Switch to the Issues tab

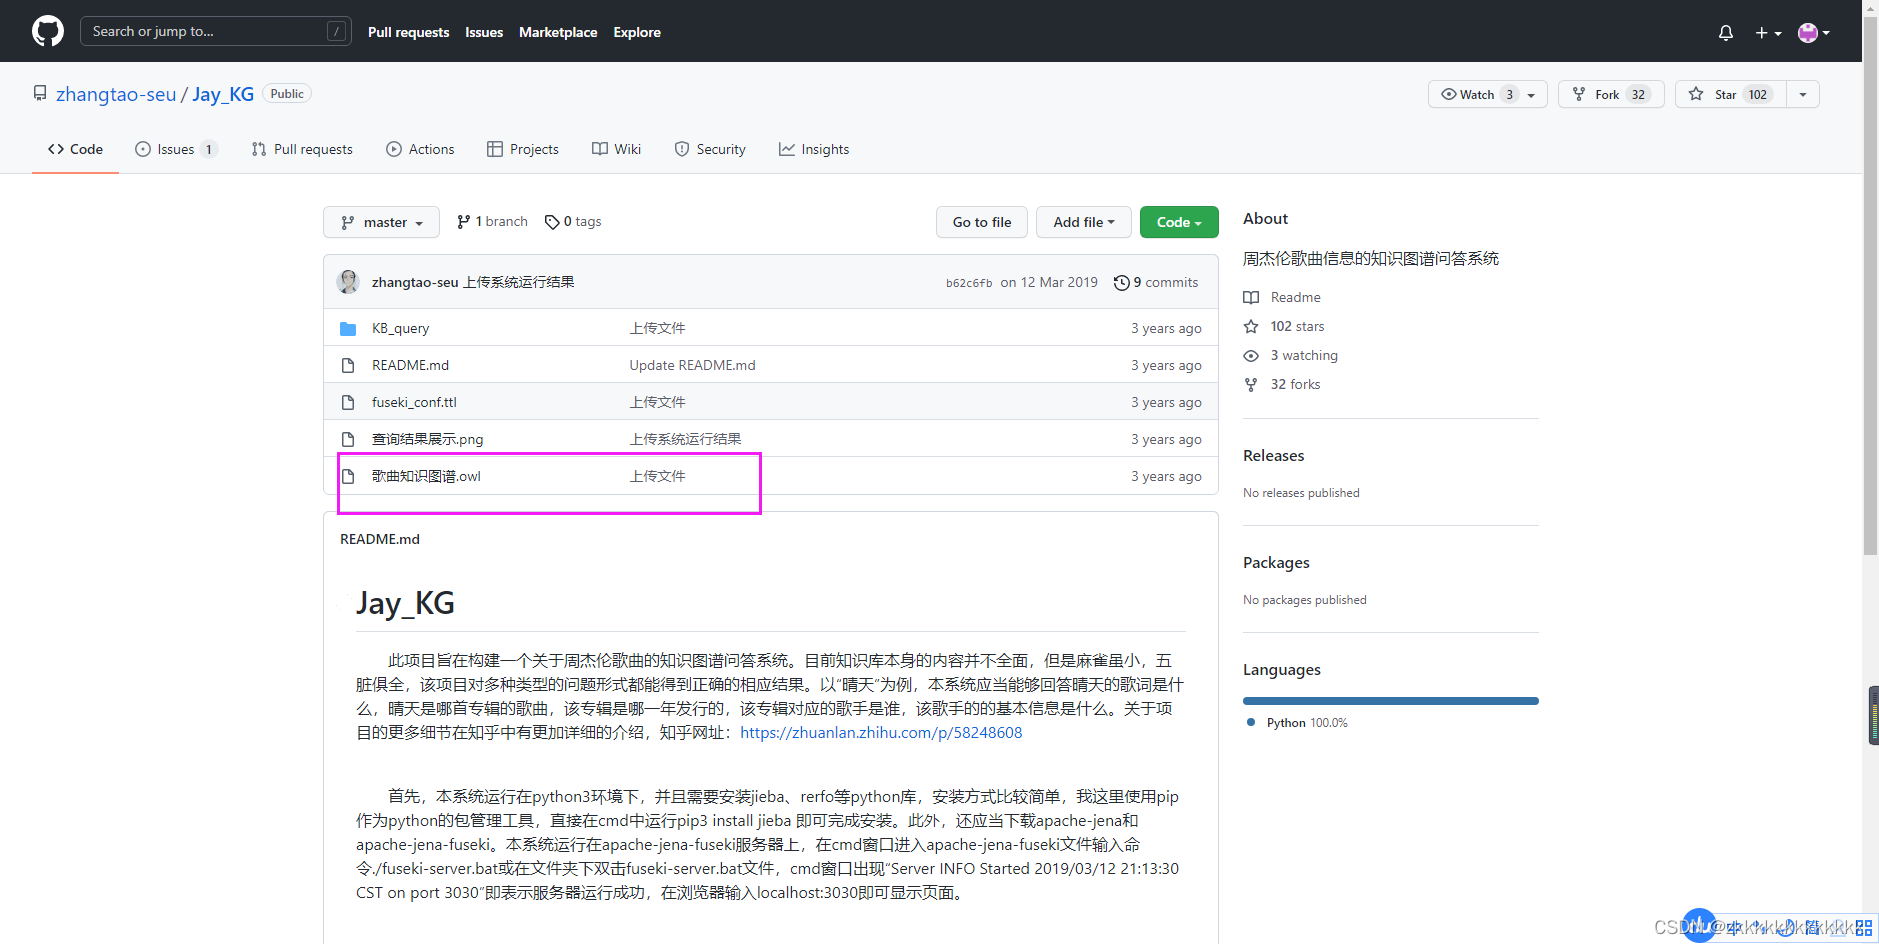(175, 150)
